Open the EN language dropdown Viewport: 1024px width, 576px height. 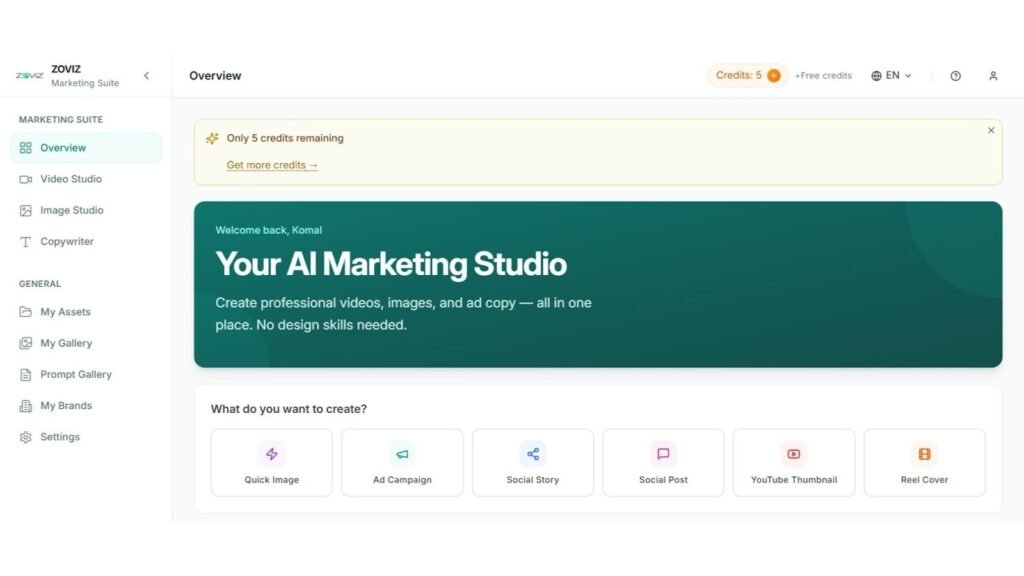[x=891, y=76]
